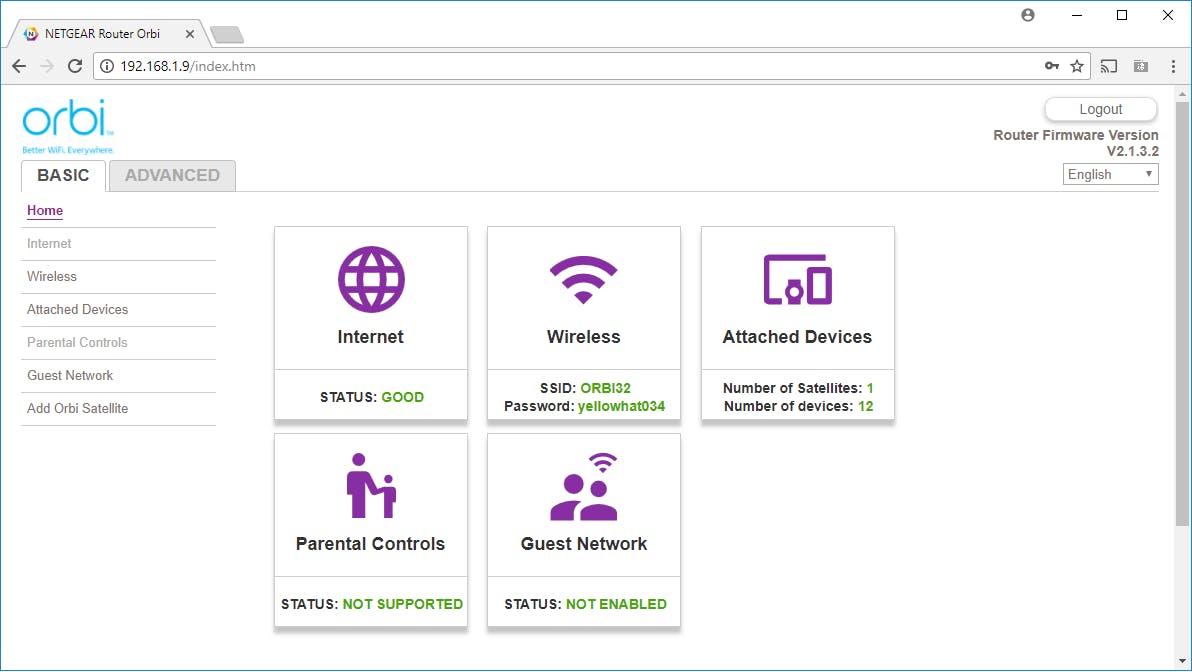Image resolution: width=1192 pixels, height=672 pixels.
Task: Open Add Orbi Satellite in the sidebar
Action: pos(78,408)
